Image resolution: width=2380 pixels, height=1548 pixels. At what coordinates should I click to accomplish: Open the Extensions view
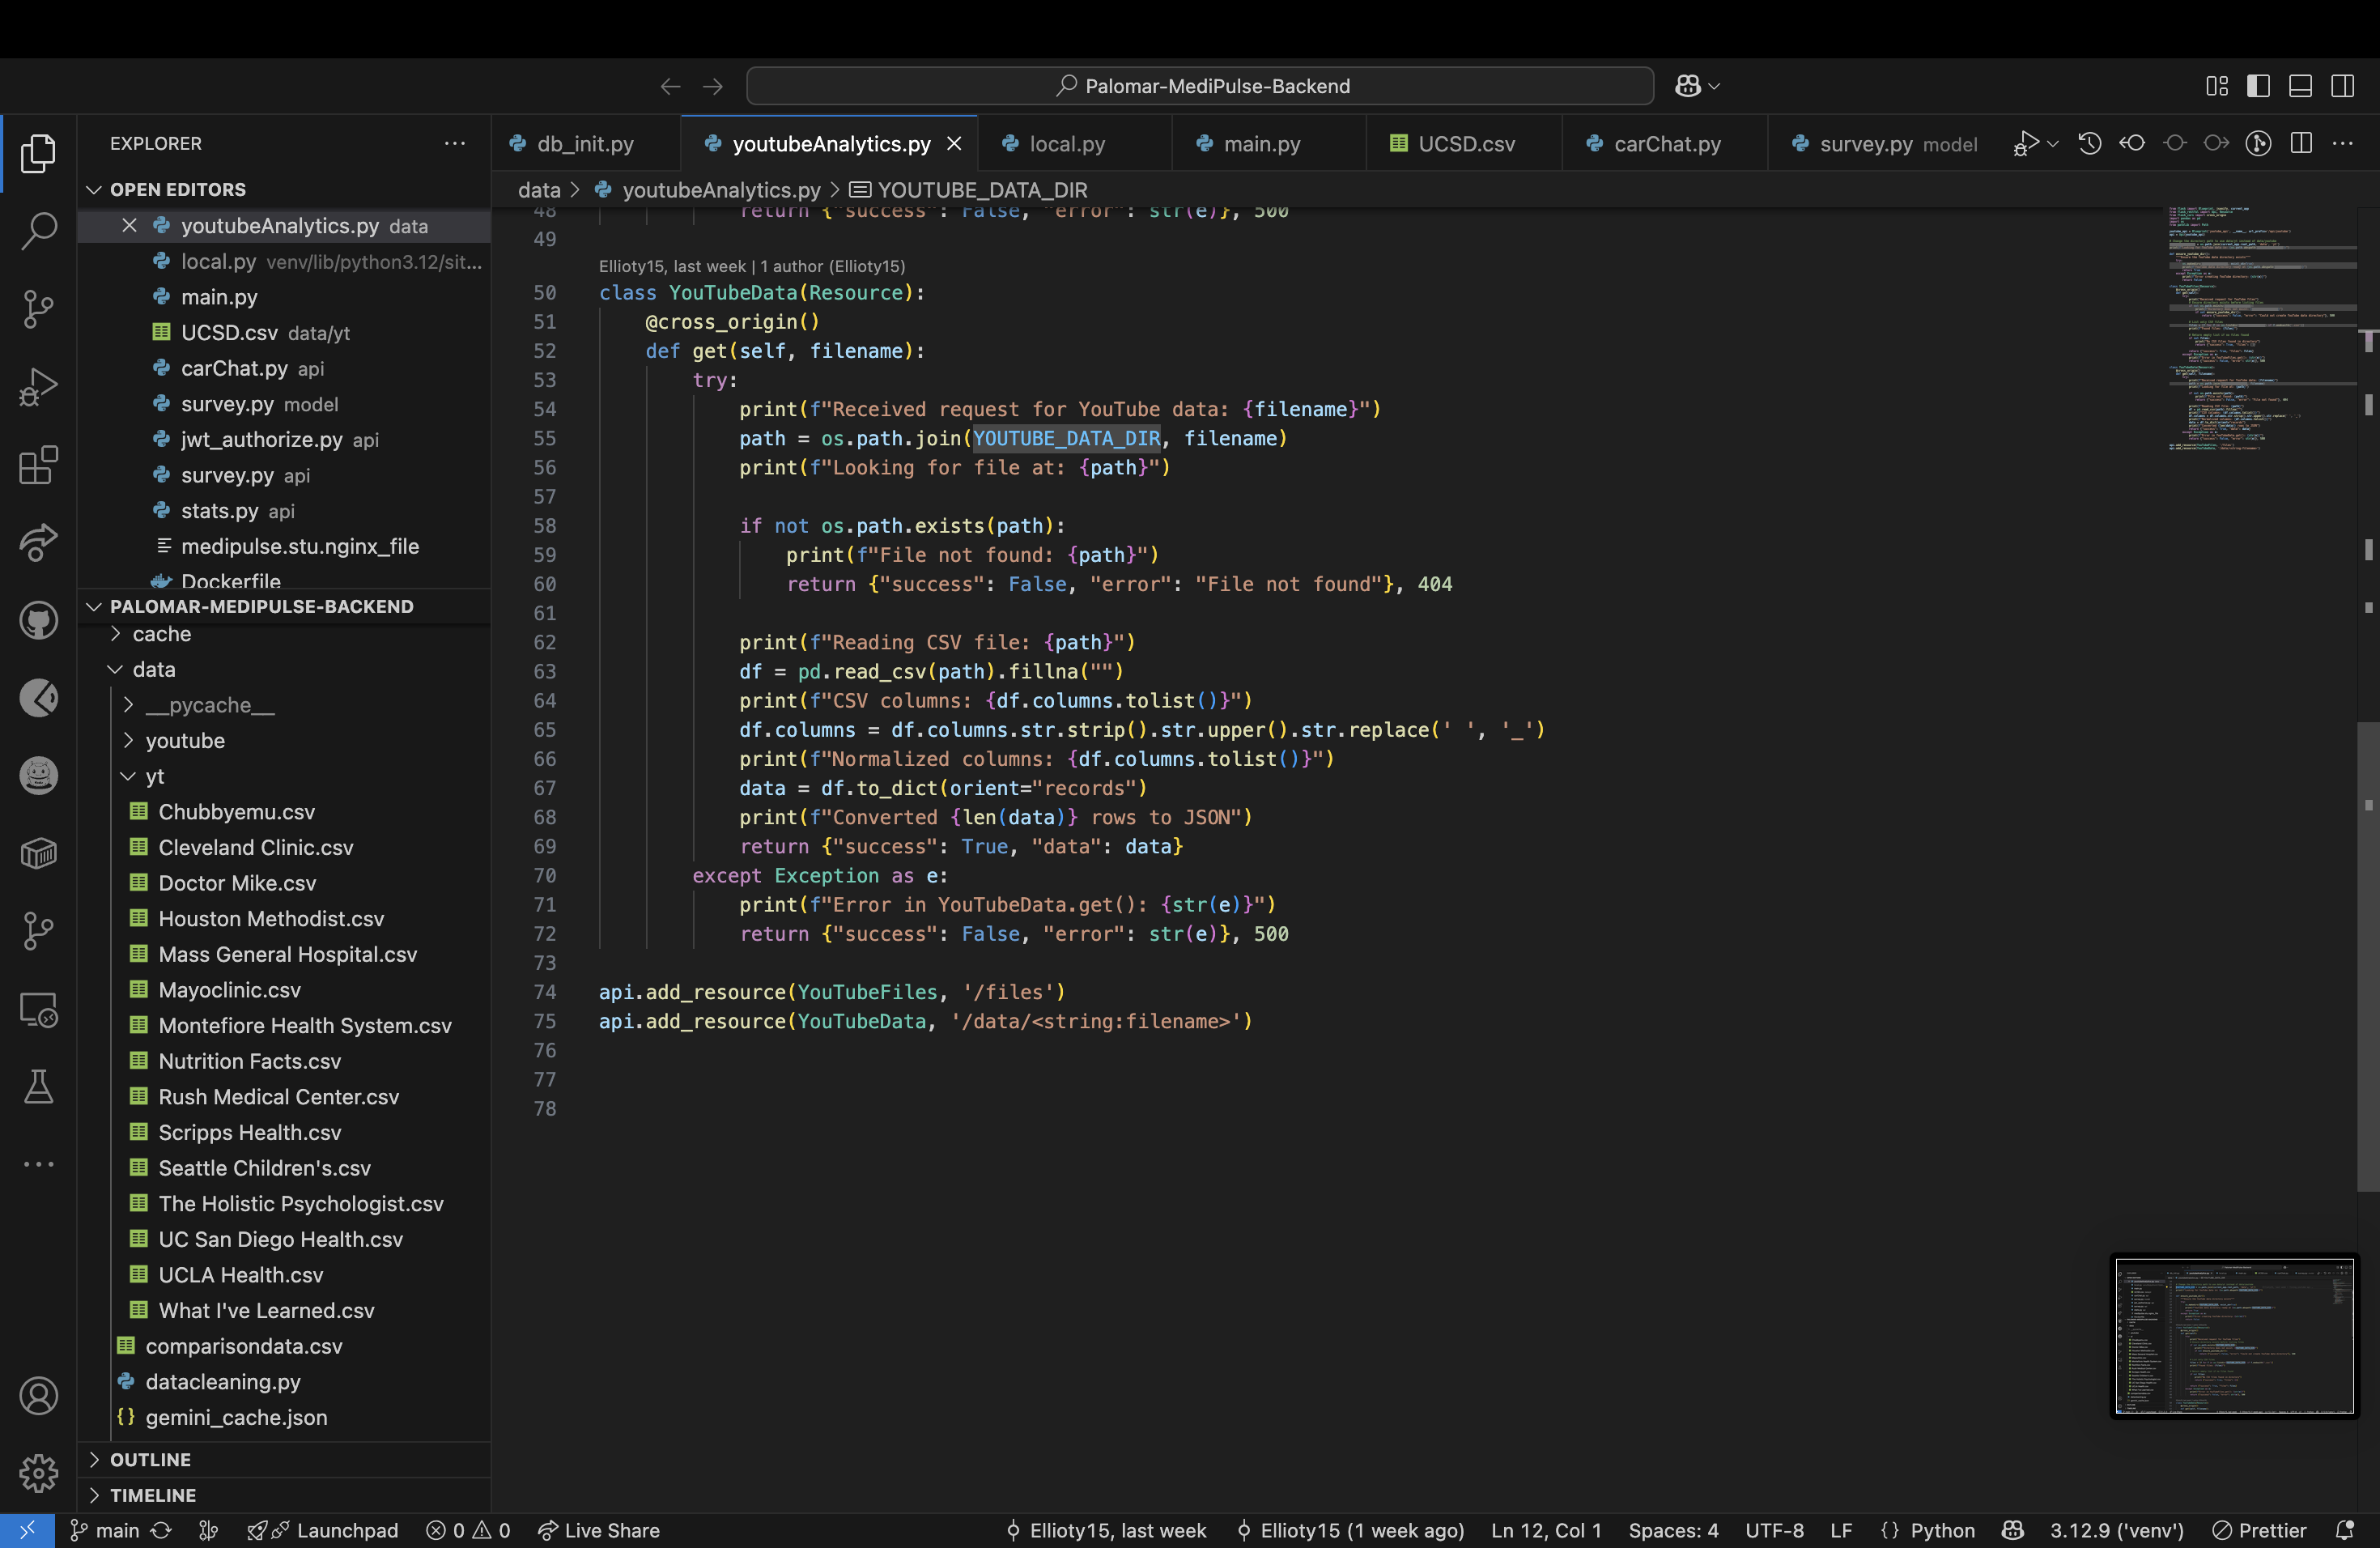click(38, 465)
